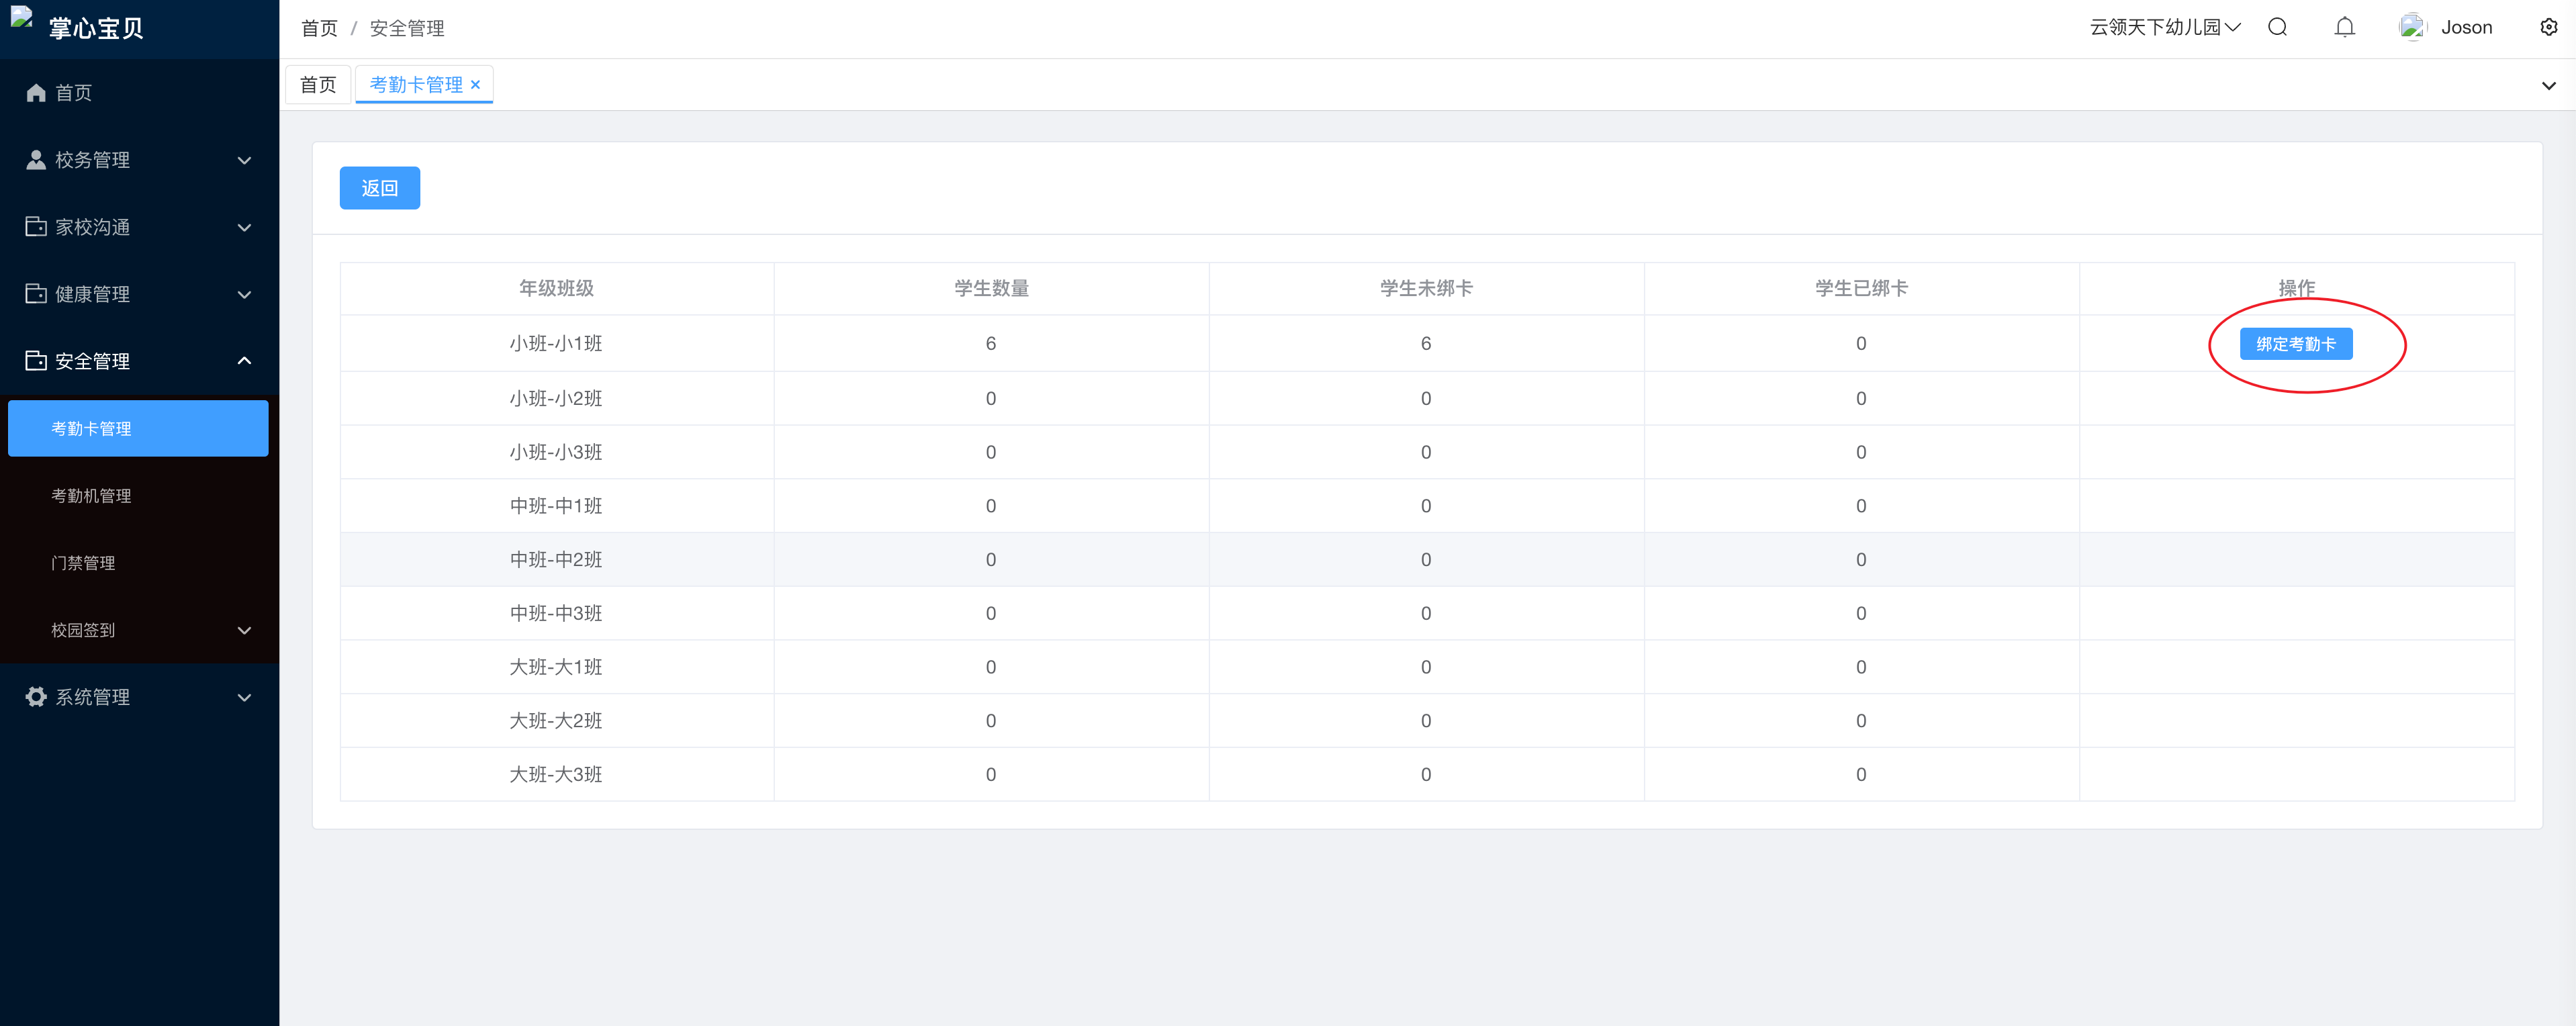The image size is (2576, 1026).
Task: Select the 大班-大1班 row cell
Action: tap(556, 667)
